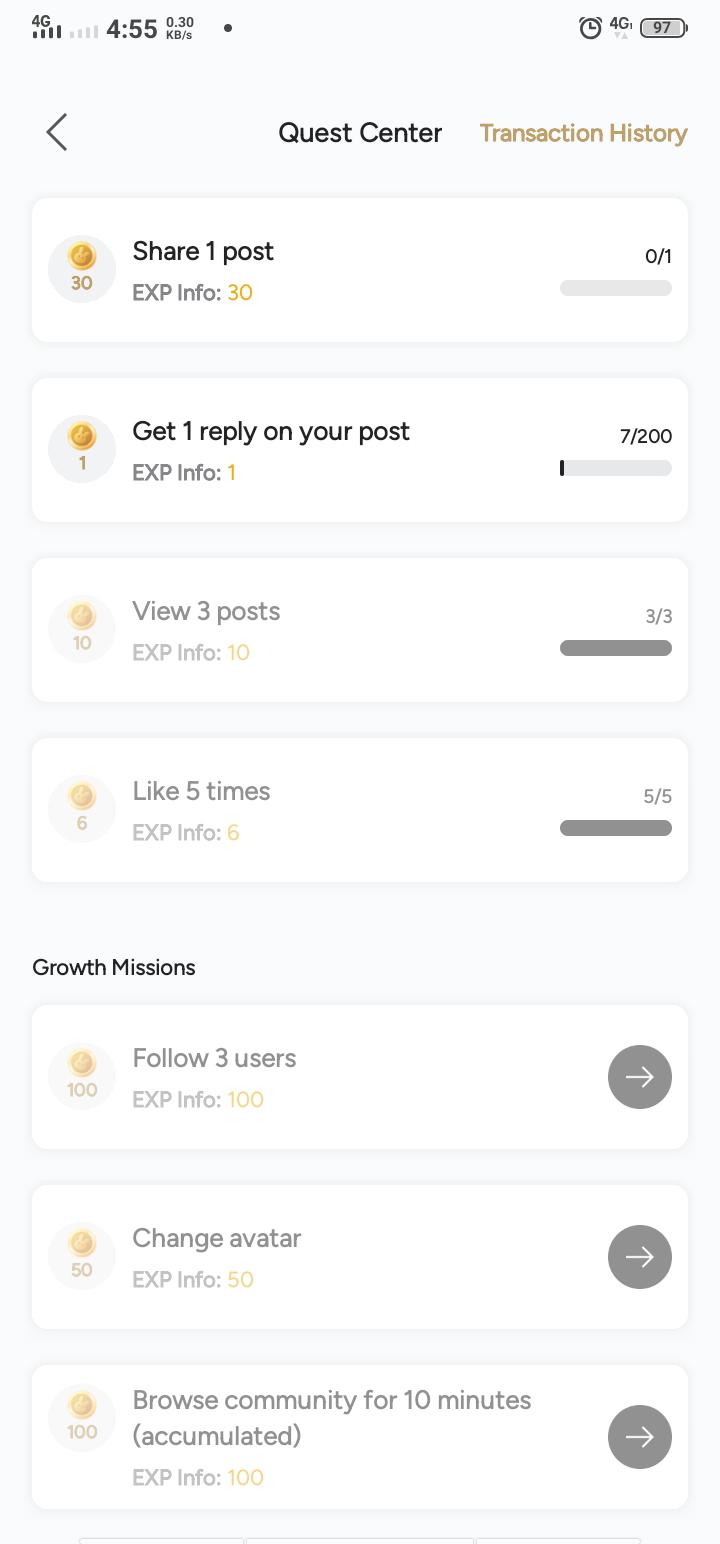This screenshot has height=1544, width=720.
Task: Tap the 30 EXP coin icon
Action: coord(82,269)
